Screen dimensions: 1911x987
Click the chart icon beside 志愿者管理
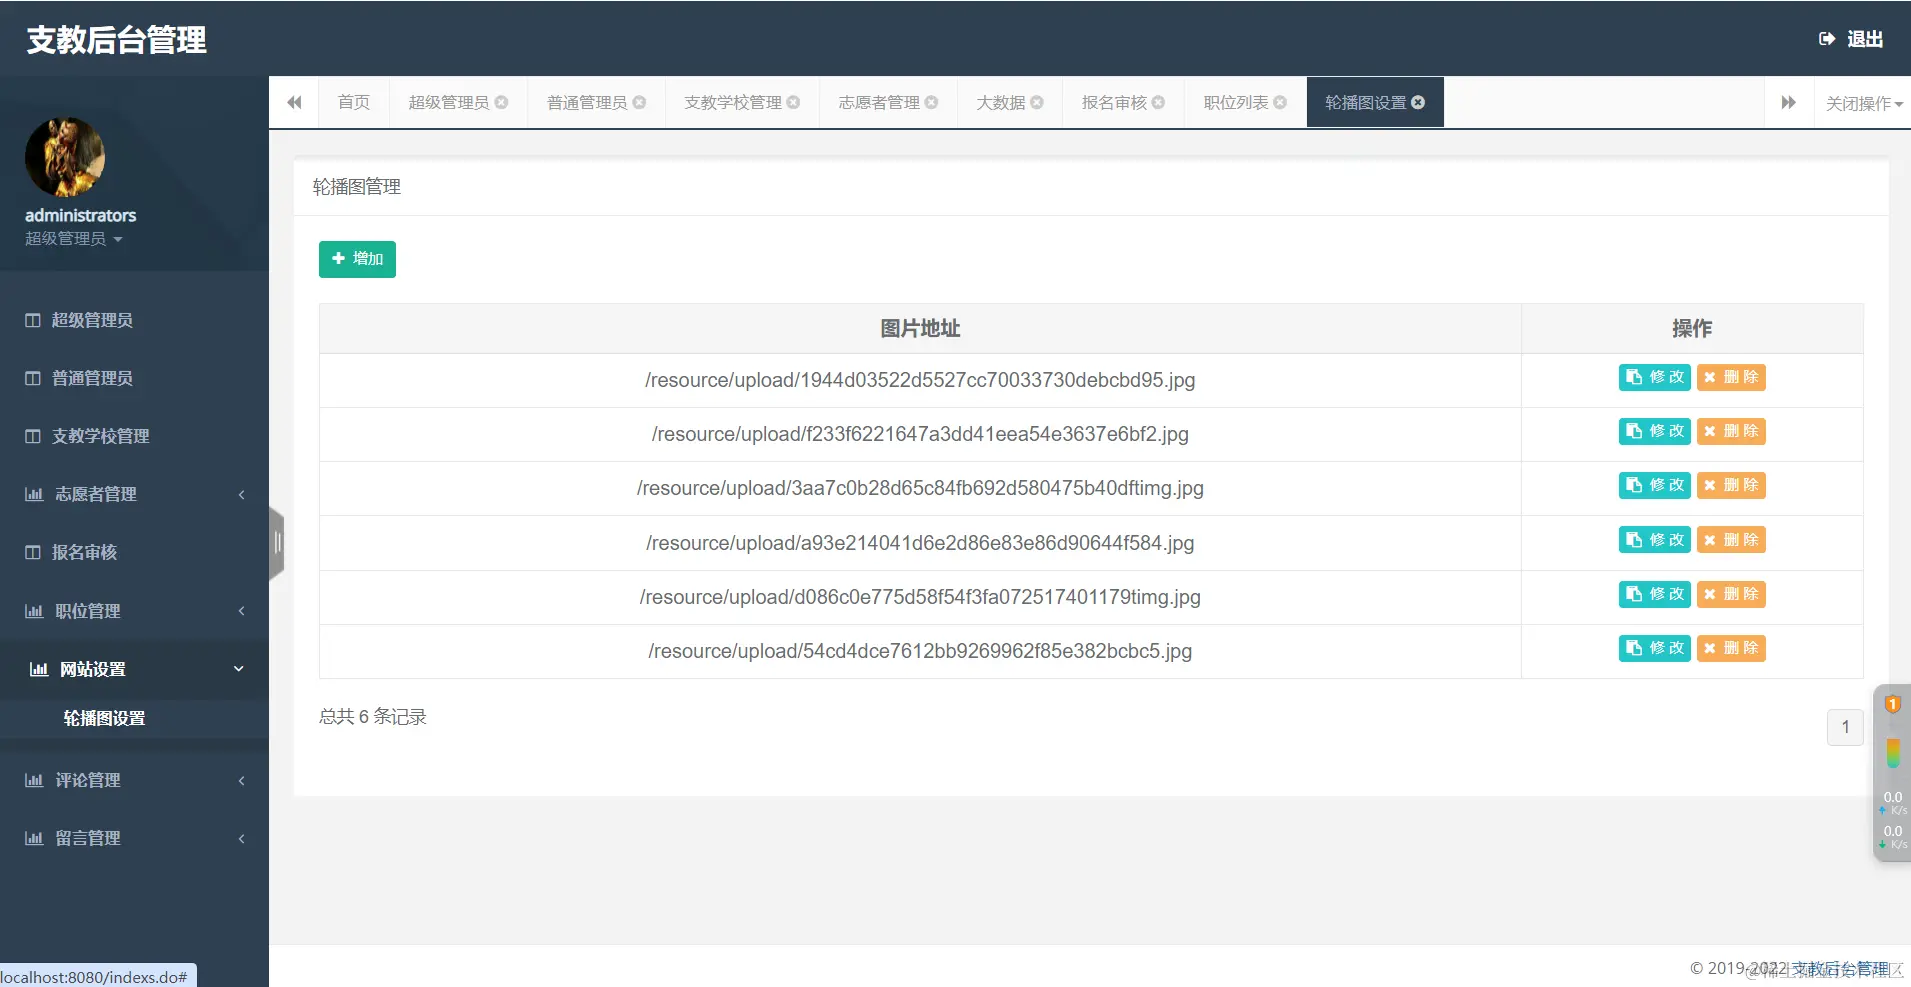coord(34,494)
